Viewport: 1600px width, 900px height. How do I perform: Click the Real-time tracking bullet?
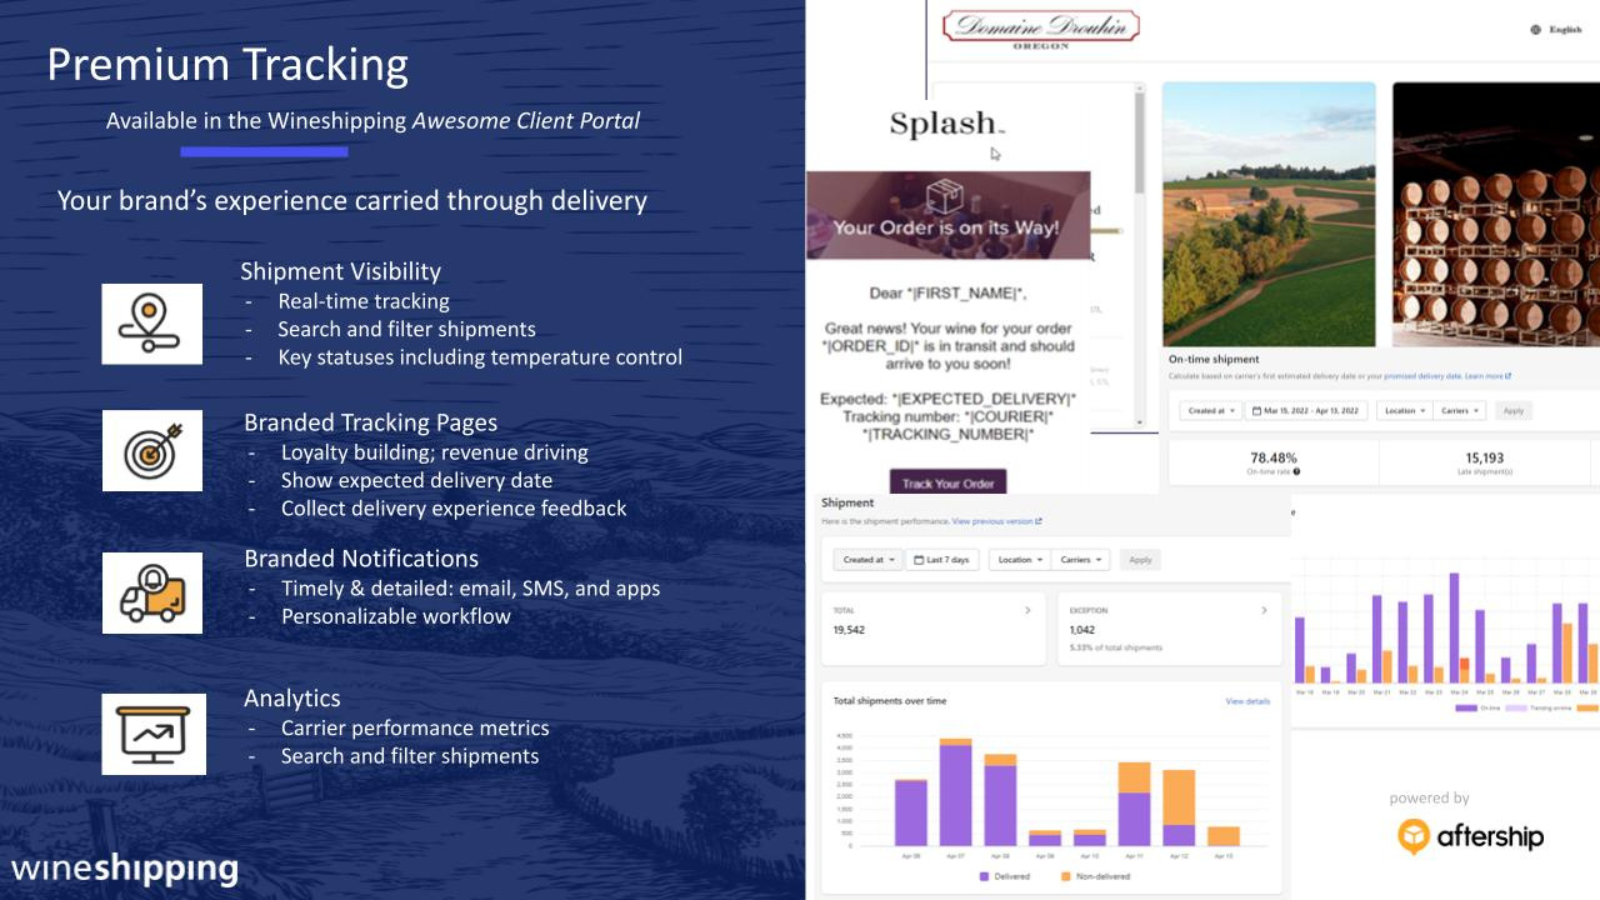tap(364, 301)
